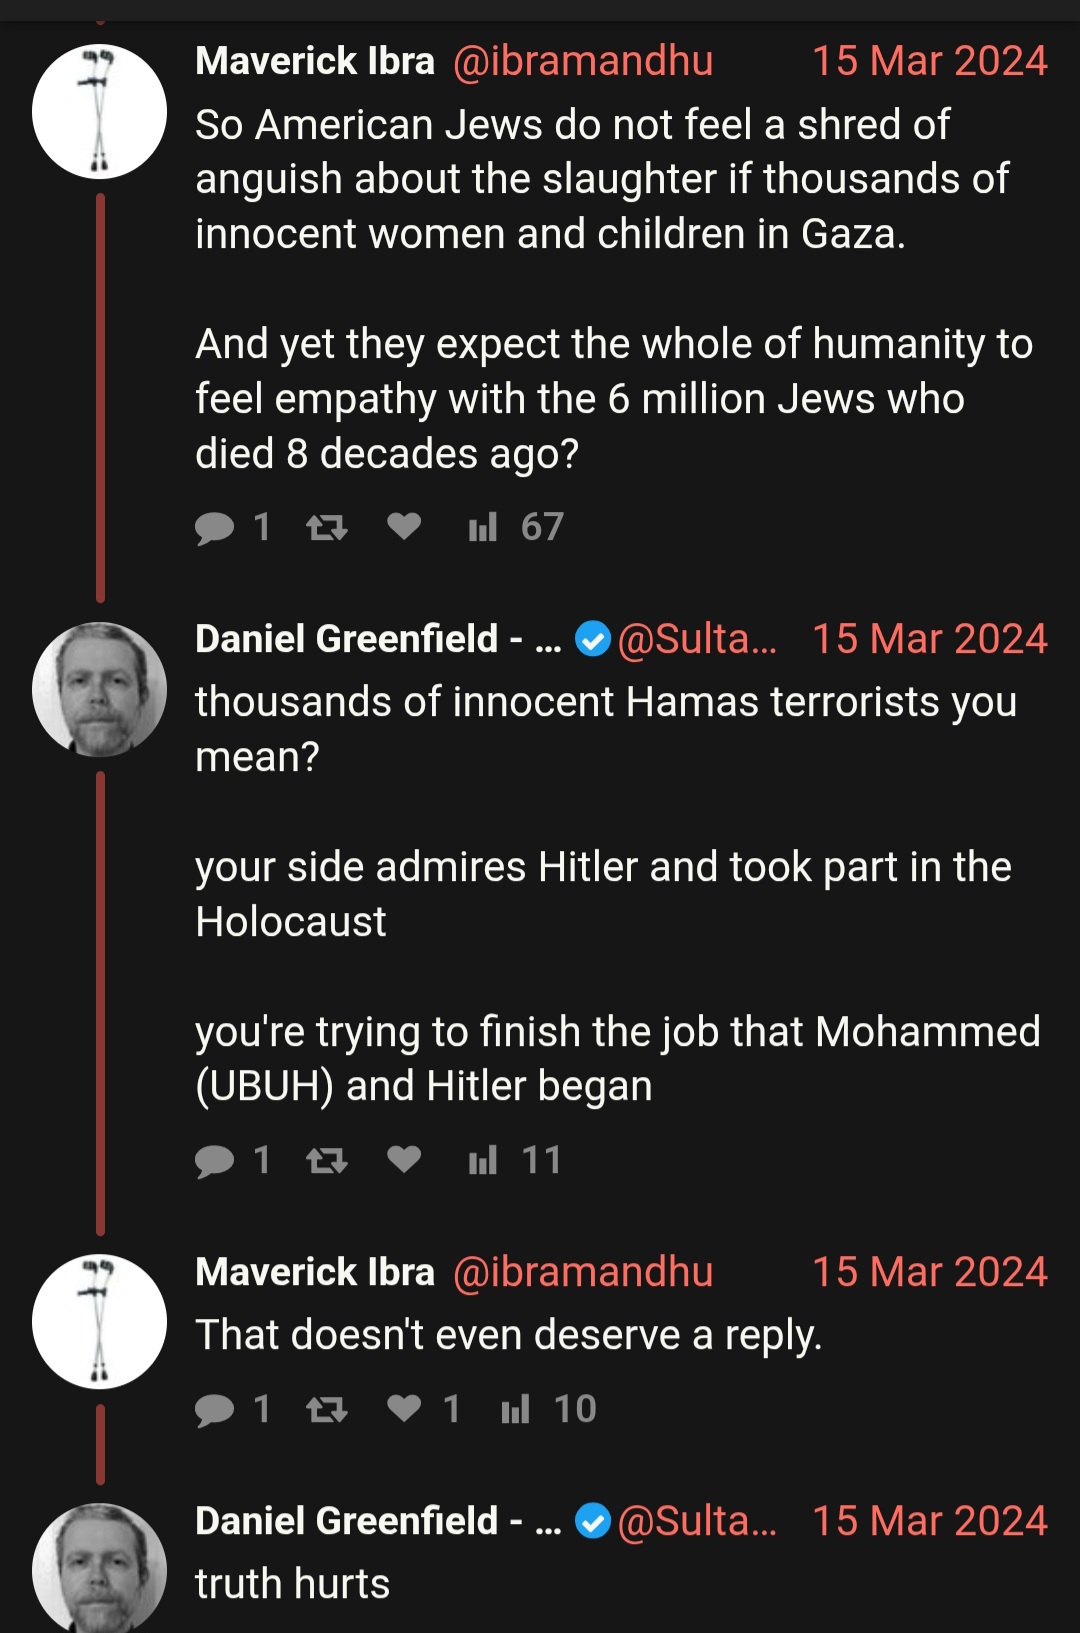Reply to Daniel Greenfield's Hamas post
Viewport: 1080px width, 1633px height.
pos(214,1160)
